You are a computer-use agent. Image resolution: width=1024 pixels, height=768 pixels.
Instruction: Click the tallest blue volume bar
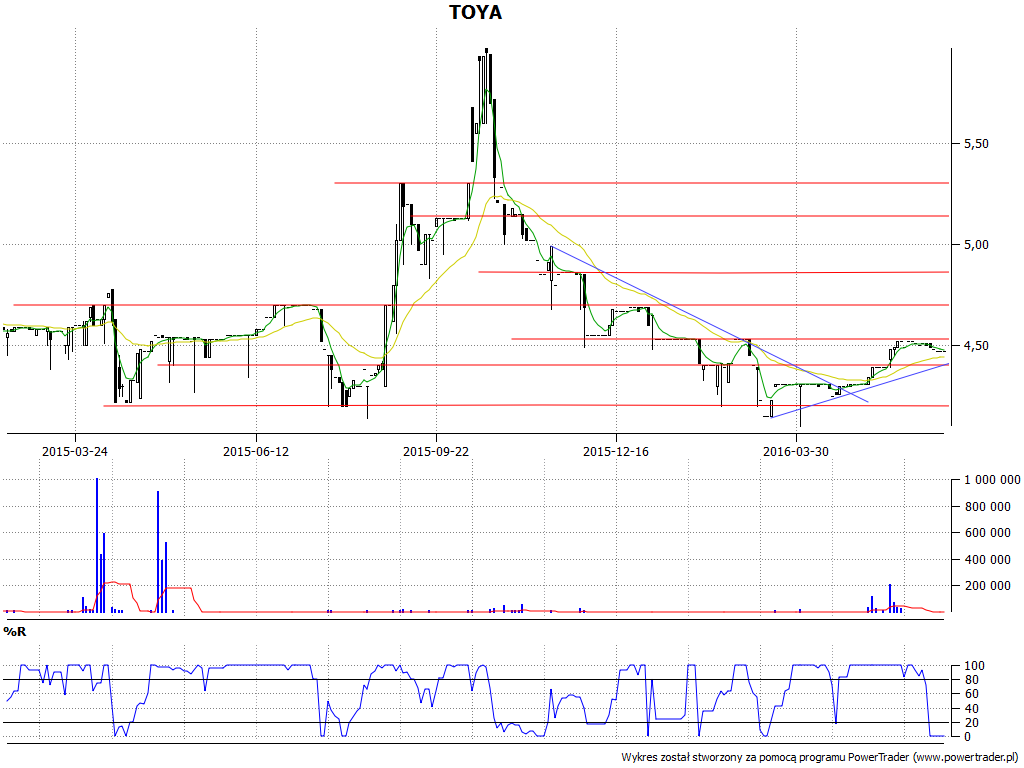click(97, 545)
